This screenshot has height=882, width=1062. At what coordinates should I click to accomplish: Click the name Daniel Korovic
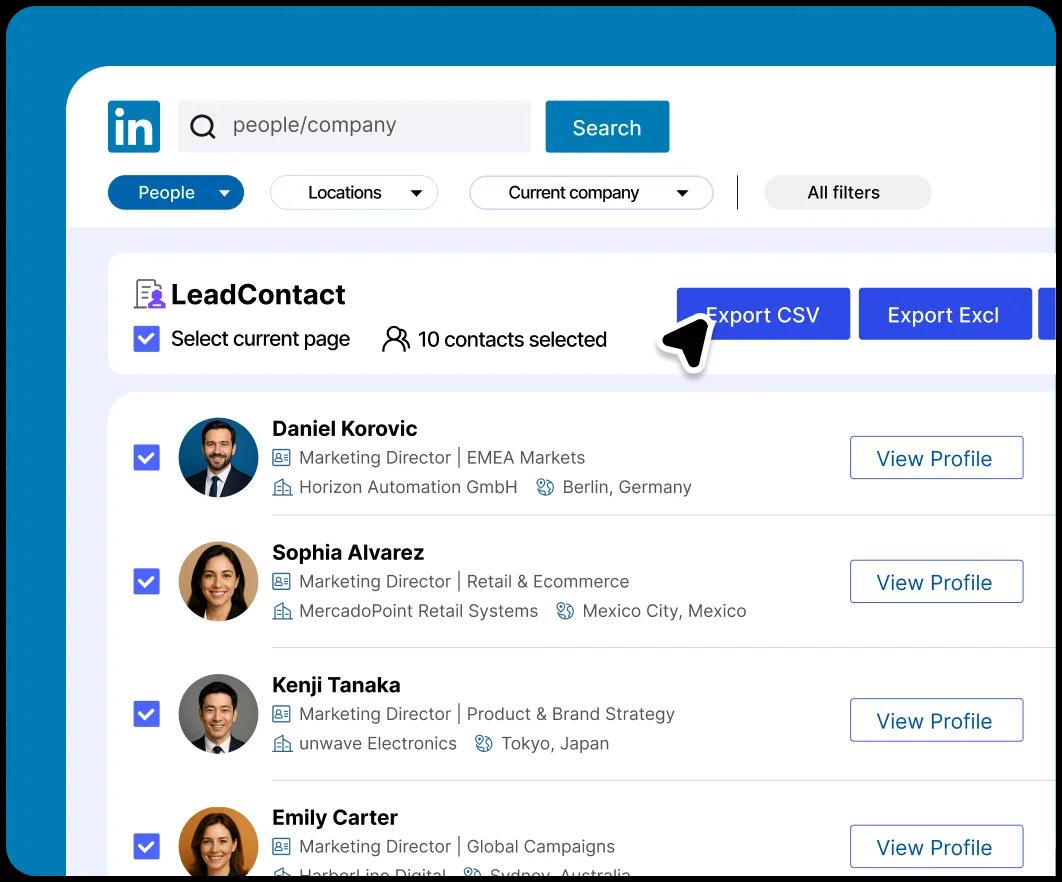click(345, 429)
